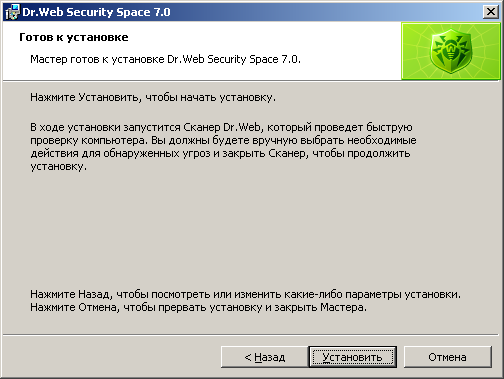The height and width of the screenshot is (379, 504).
Task: Click the Dr.Web green spider shield logo
Action: [x=451, y=51]
